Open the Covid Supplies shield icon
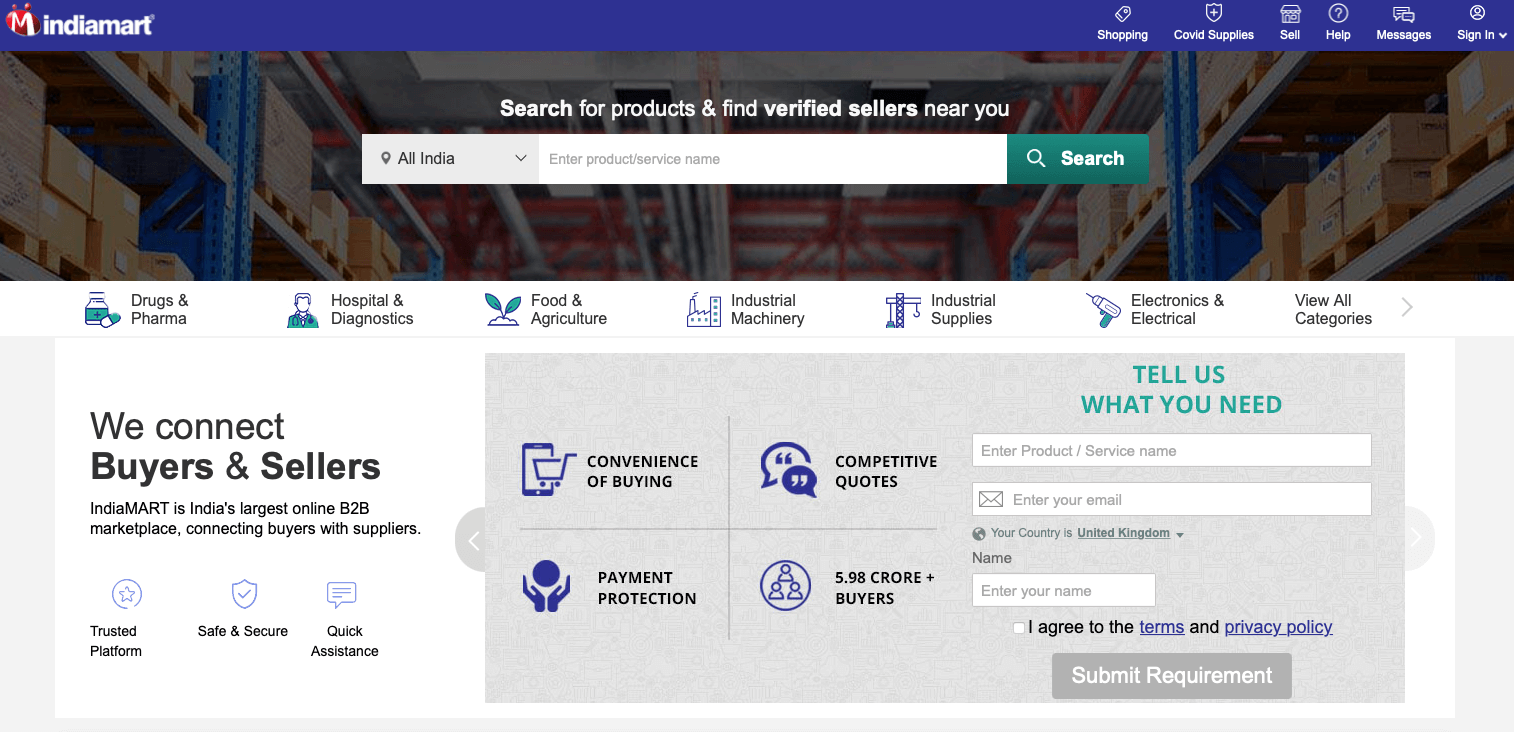The image size is (1514, 732). (x=1214, y=14)
